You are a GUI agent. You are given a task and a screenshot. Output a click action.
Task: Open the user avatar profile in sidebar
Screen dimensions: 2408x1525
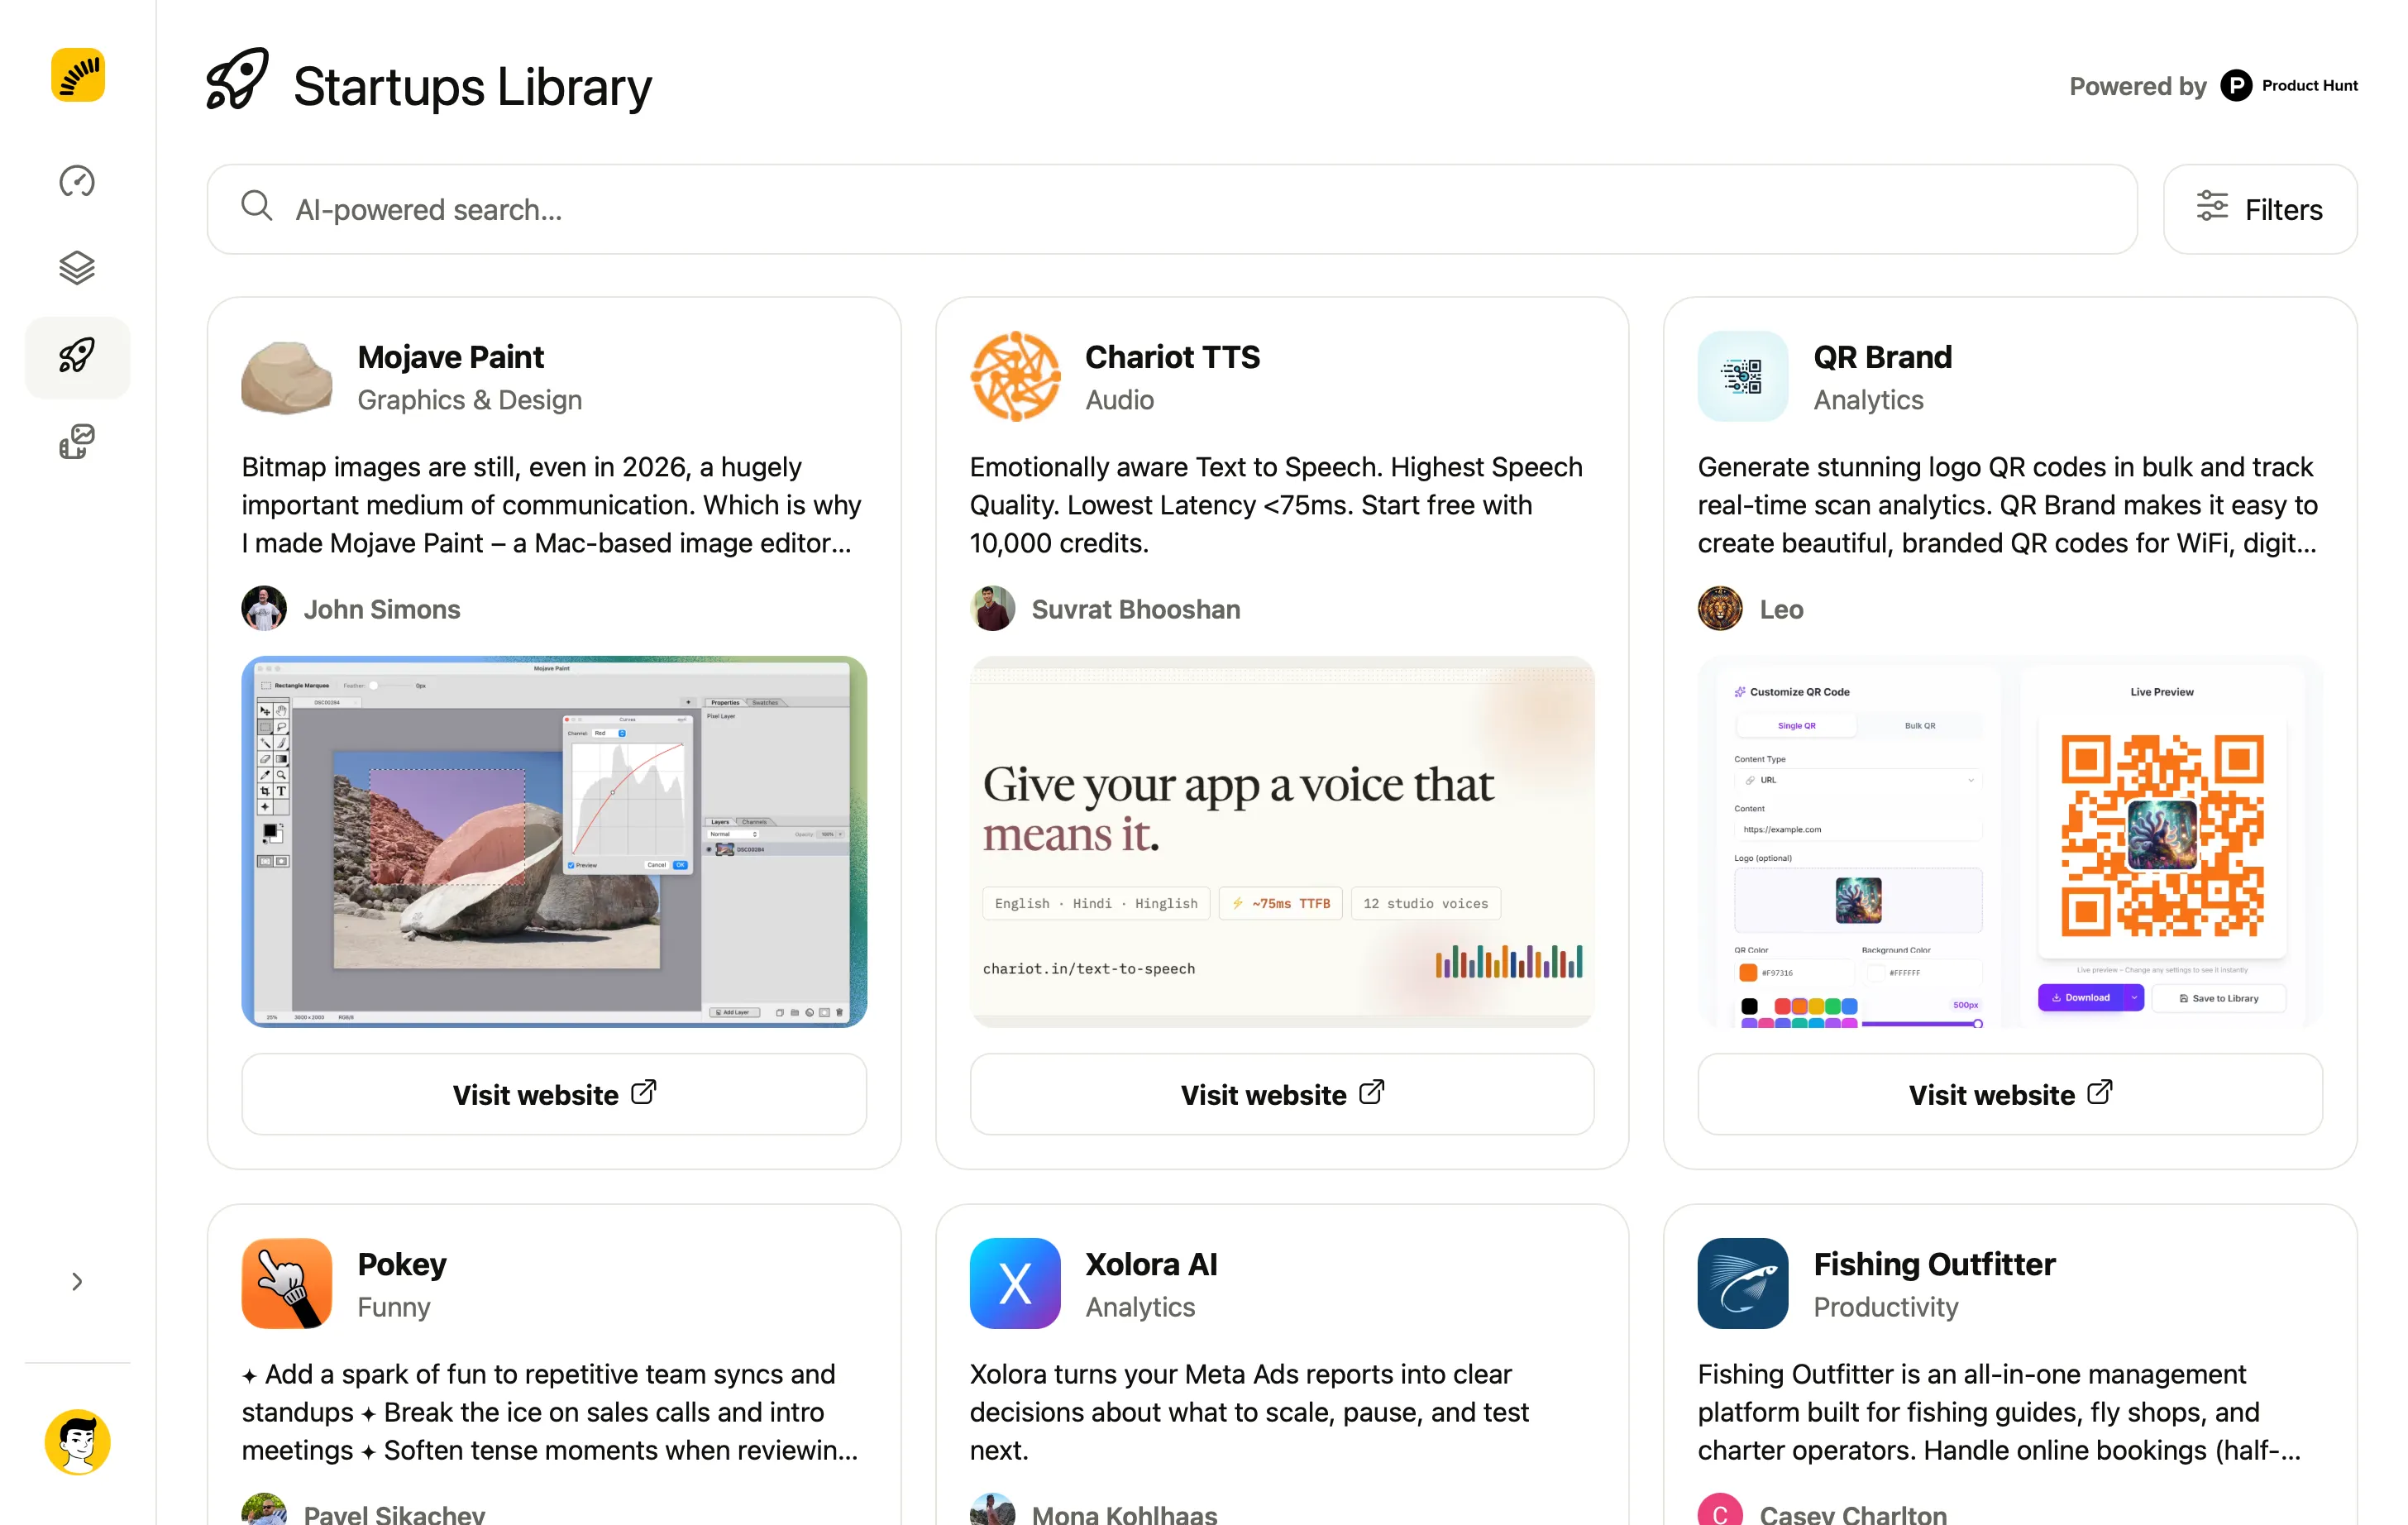[x=77, y=1441]
